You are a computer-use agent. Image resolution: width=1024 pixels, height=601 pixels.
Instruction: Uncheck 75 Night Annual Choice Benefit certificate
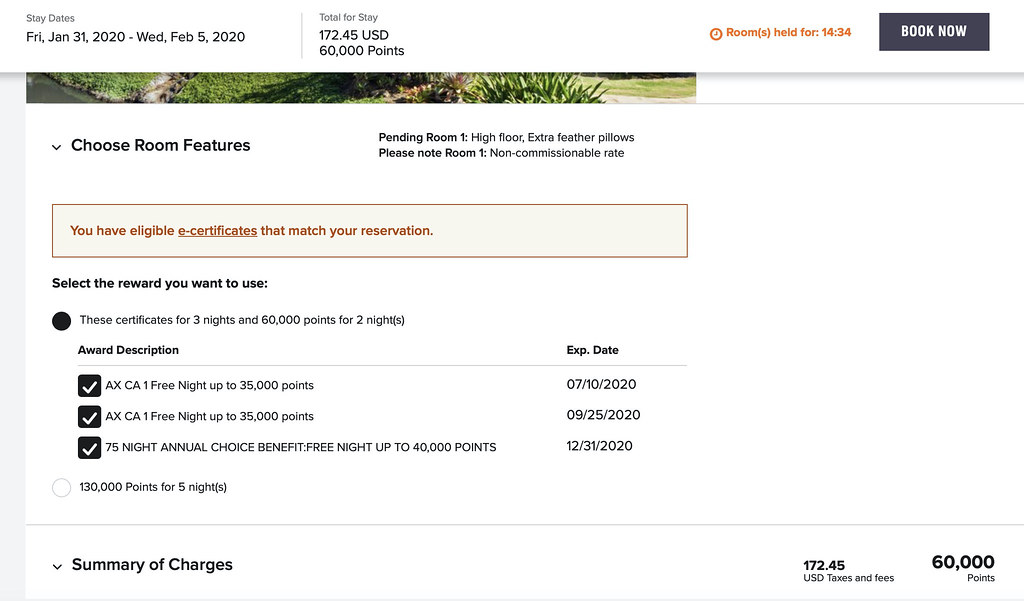click(90, 447)
